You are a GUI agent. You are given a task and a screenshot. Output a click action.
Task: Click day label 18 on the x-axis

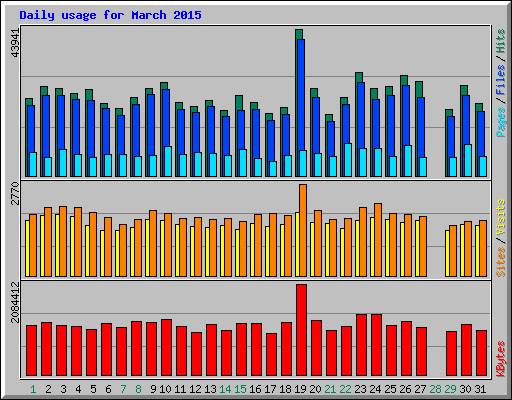coord(285,389)
